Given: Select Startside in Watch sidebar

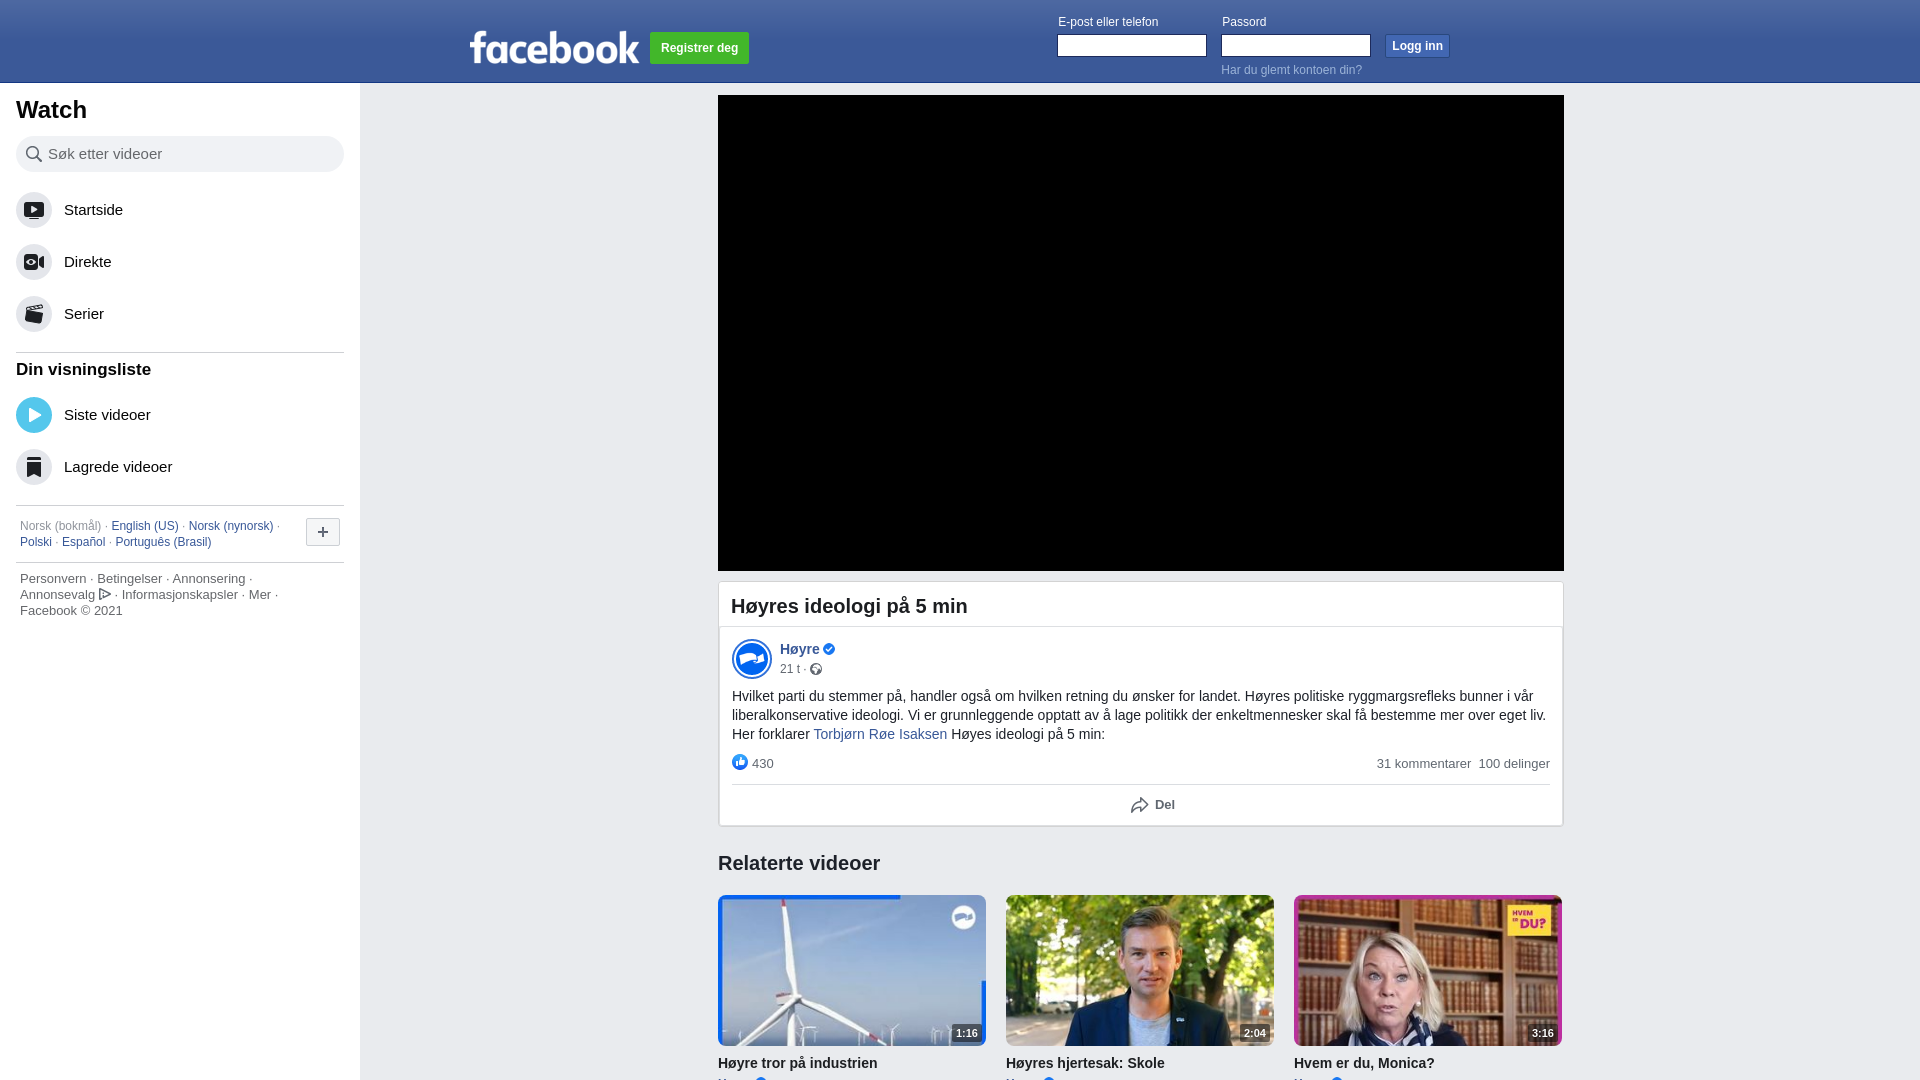Looking at the screenshot, I should (x=180, y=210).
